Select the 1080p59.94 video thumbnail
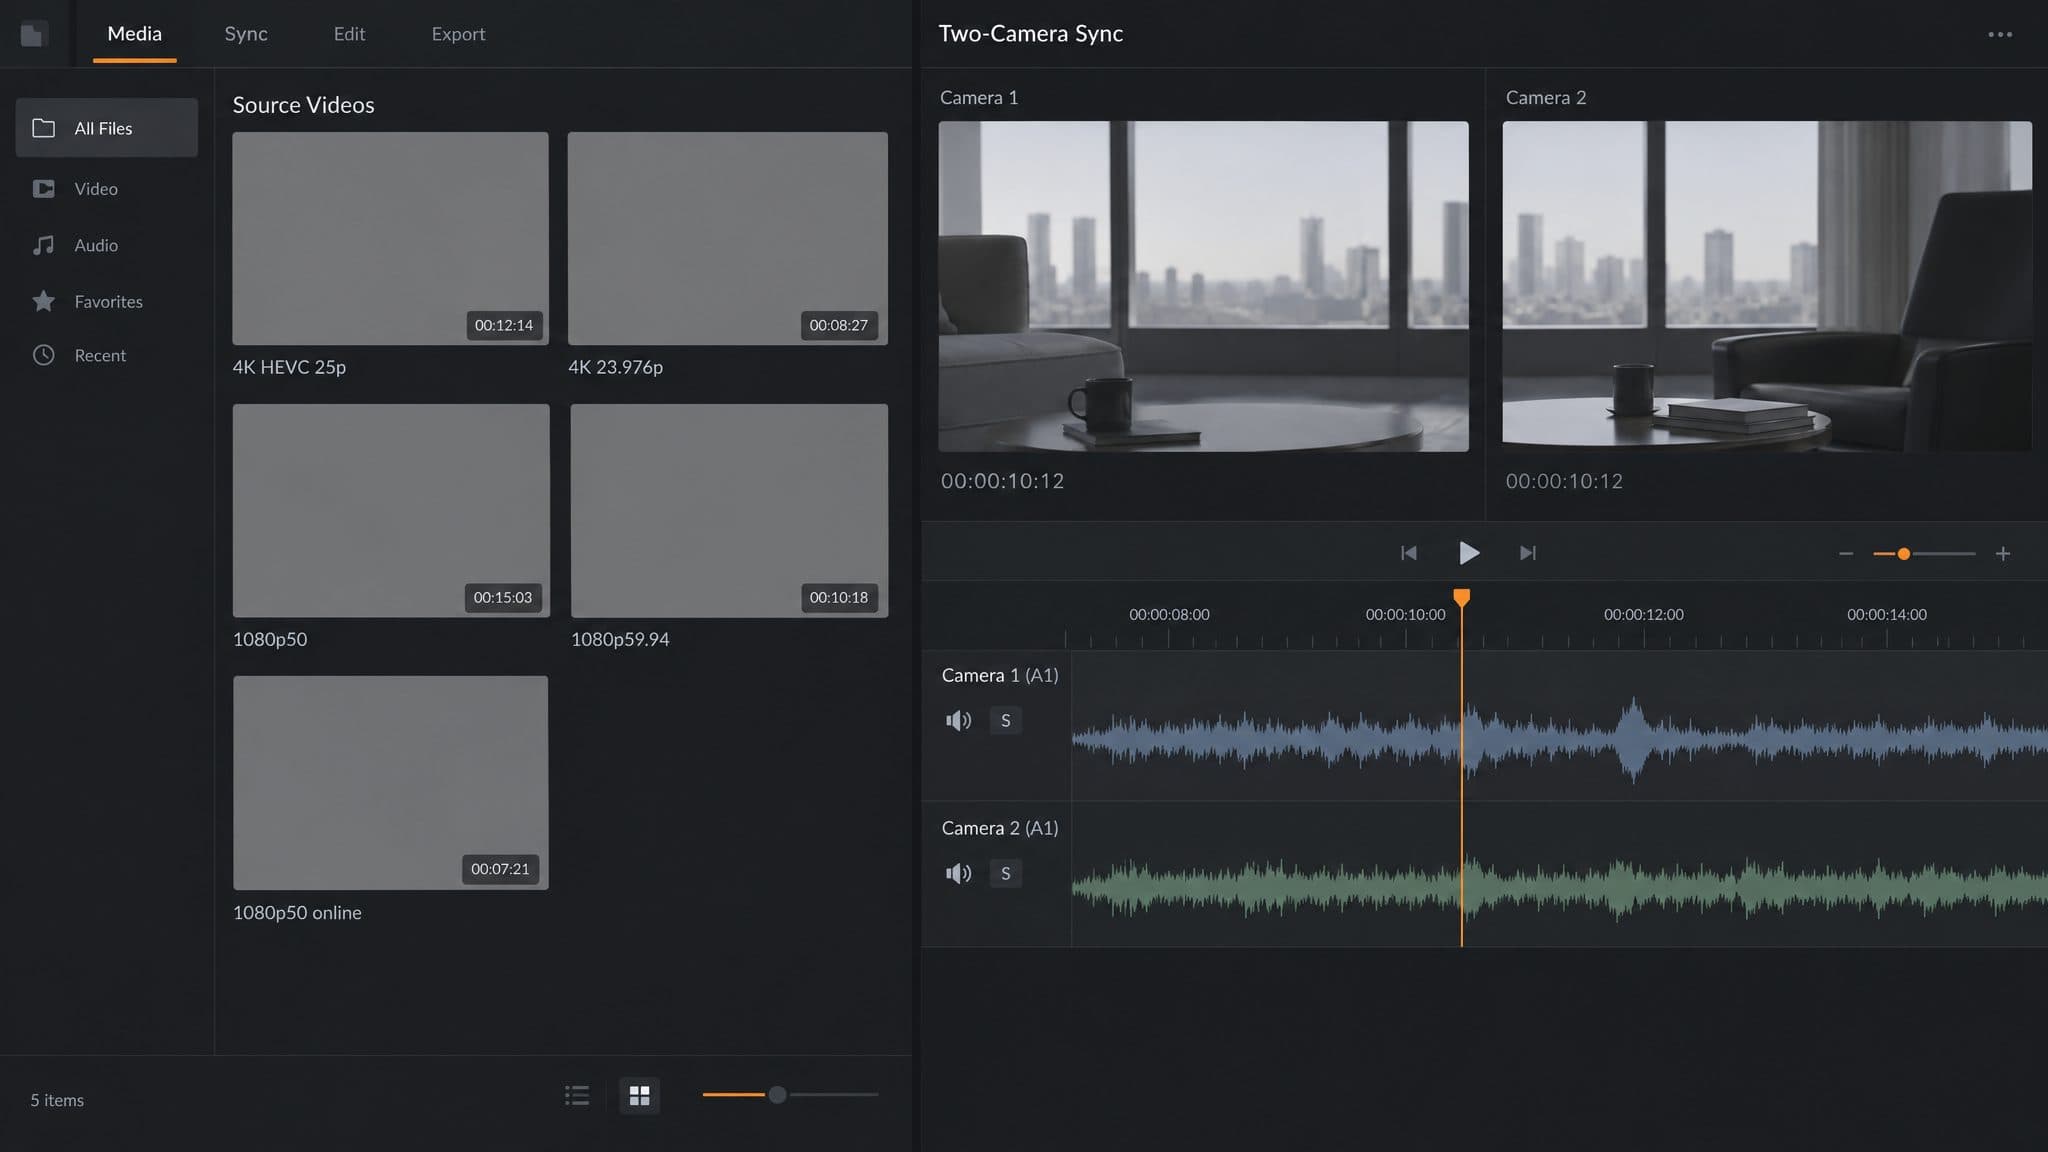The width and height of the screenshot is (2048, 1152). tap(729, 510)
